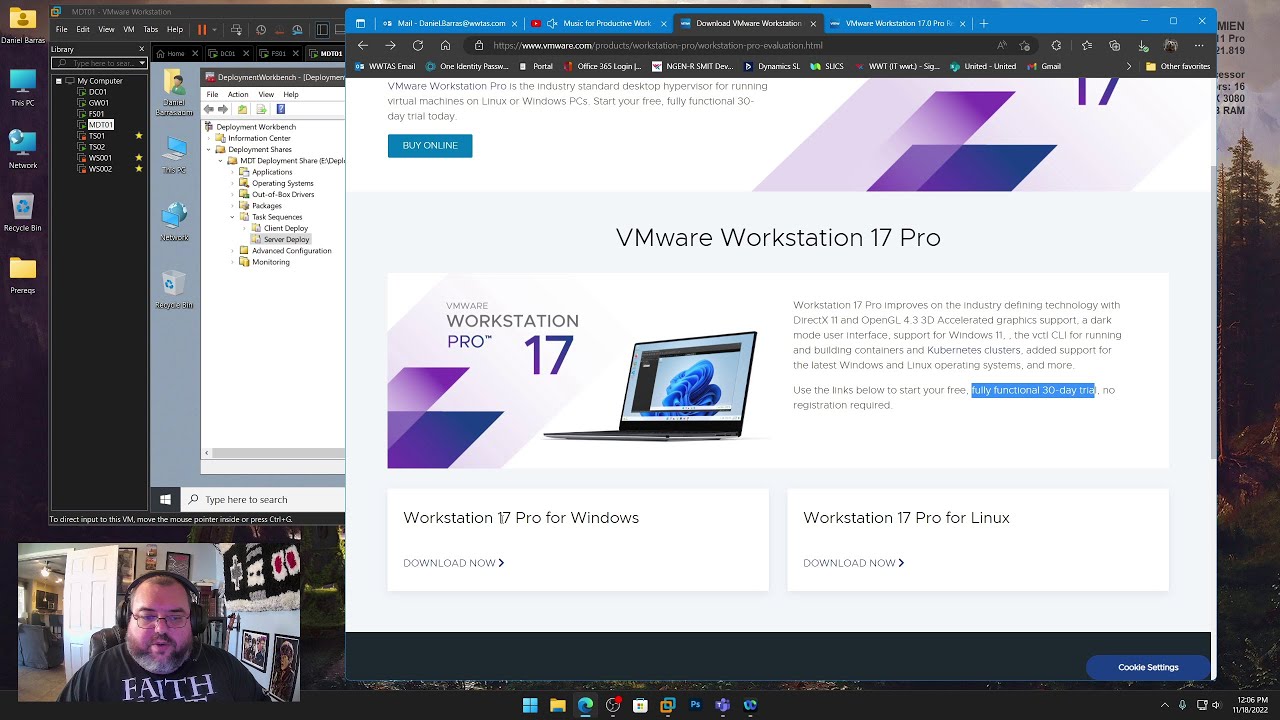
Task: Open Prereqs folder on desktop
Action: point(22,275)
